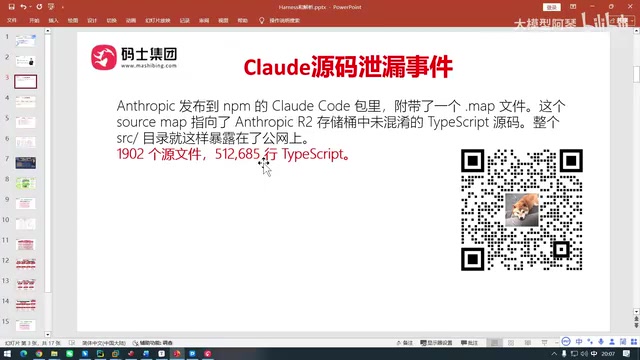Switch to the 插入 (Insert) ribbon tab
640x360 pixels.
[x=53, y=20]
